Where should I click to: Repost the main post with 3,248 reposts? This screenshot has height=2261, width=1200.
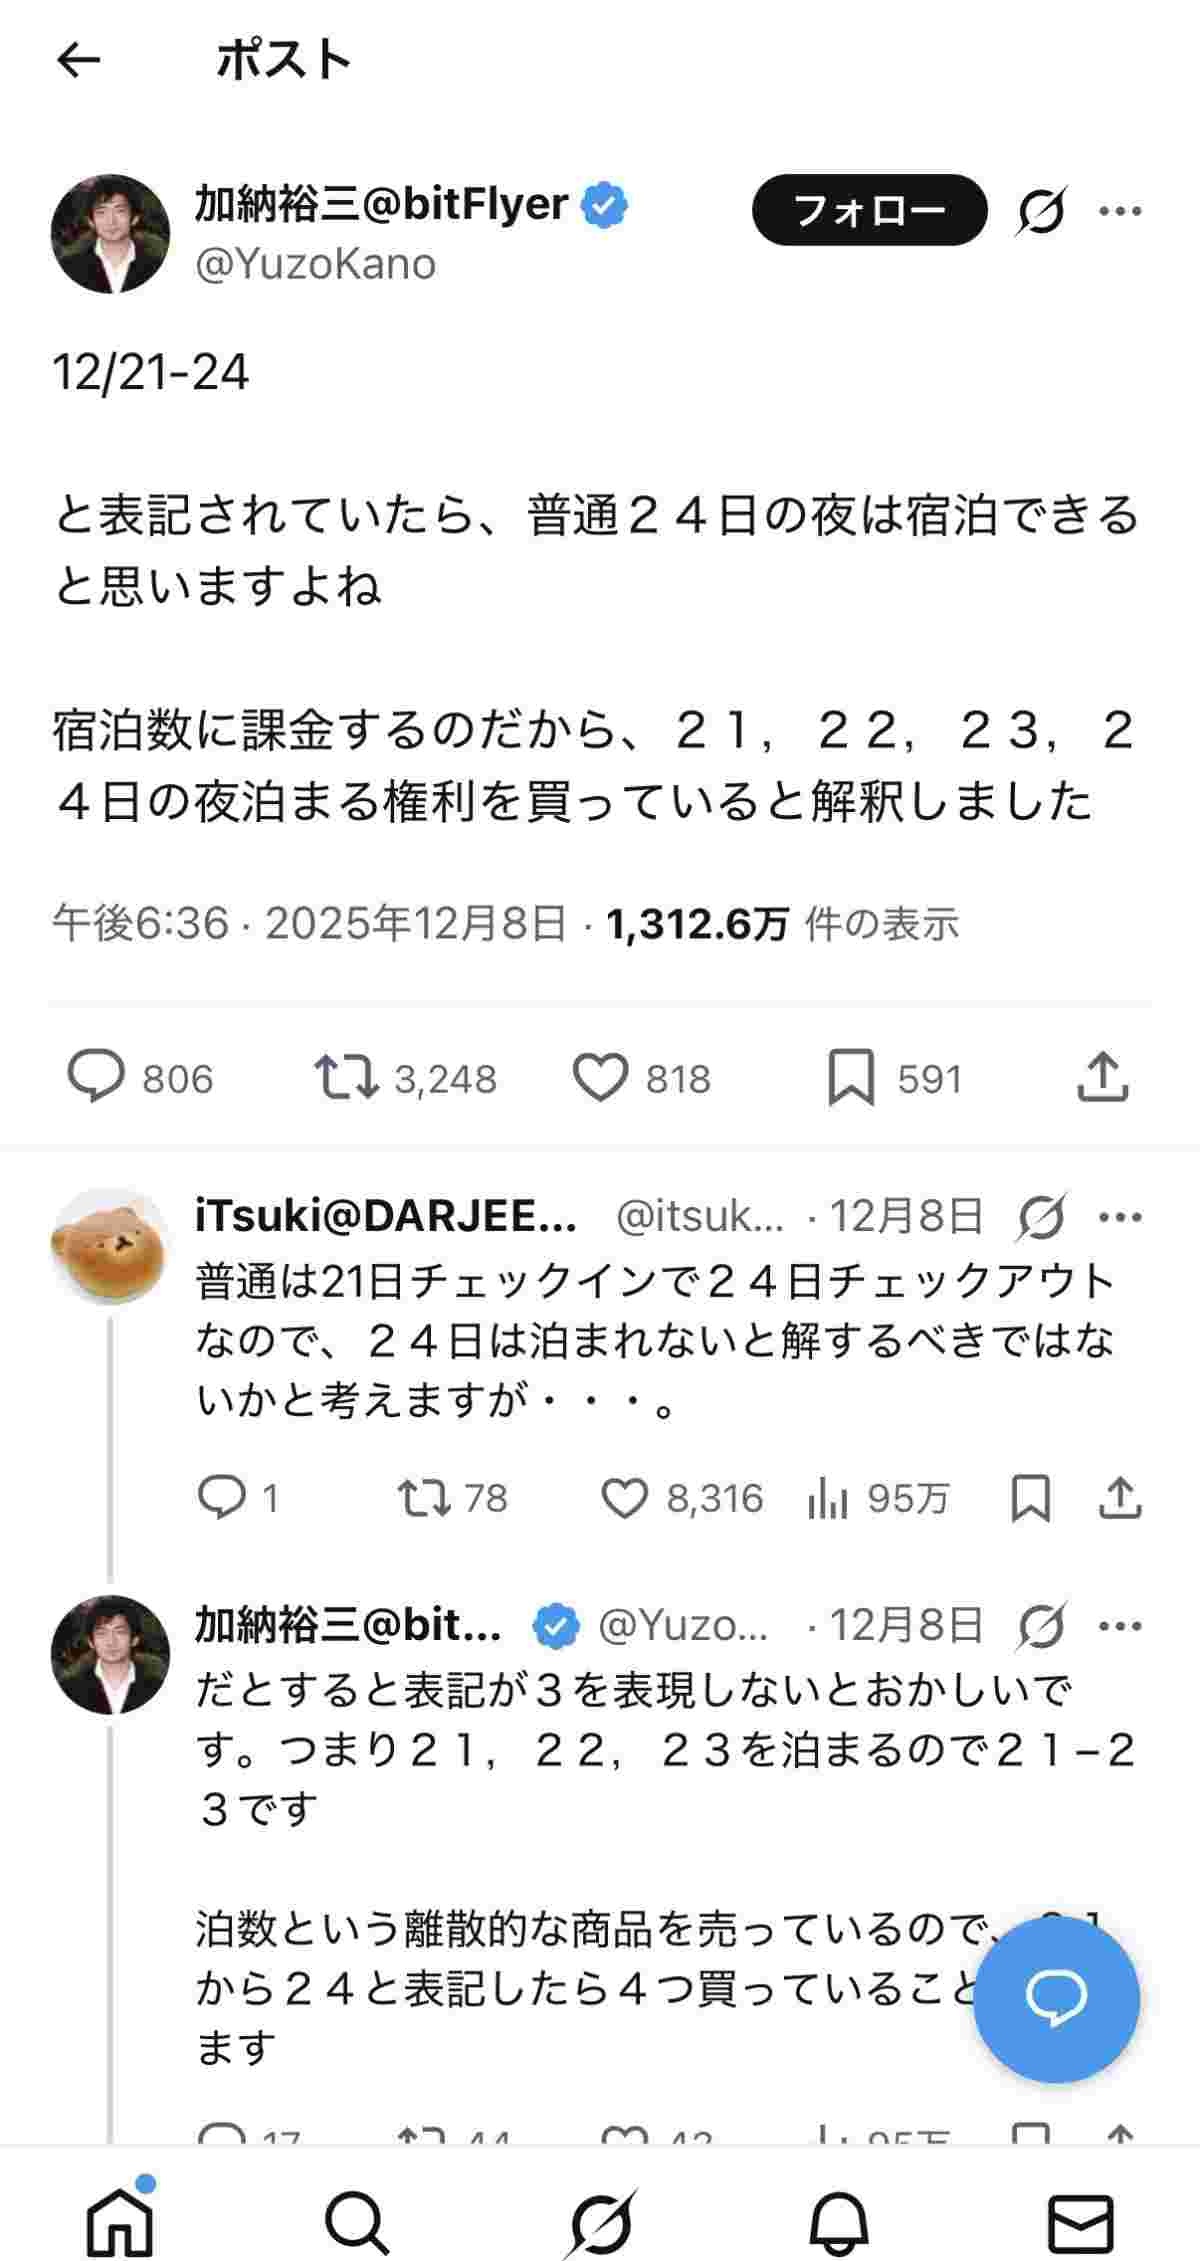click(346, 1077)
